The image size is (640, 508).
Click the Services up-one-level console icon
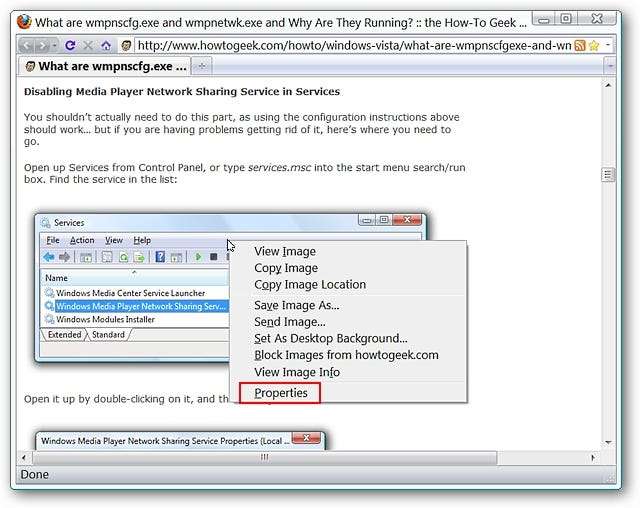[x=86, y=257]
